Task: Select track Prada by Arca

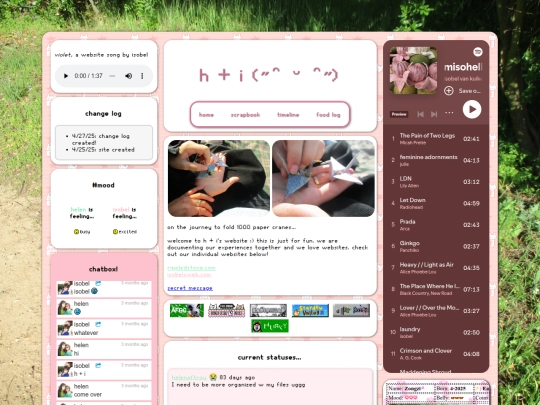Action: [x=436, y=225]
